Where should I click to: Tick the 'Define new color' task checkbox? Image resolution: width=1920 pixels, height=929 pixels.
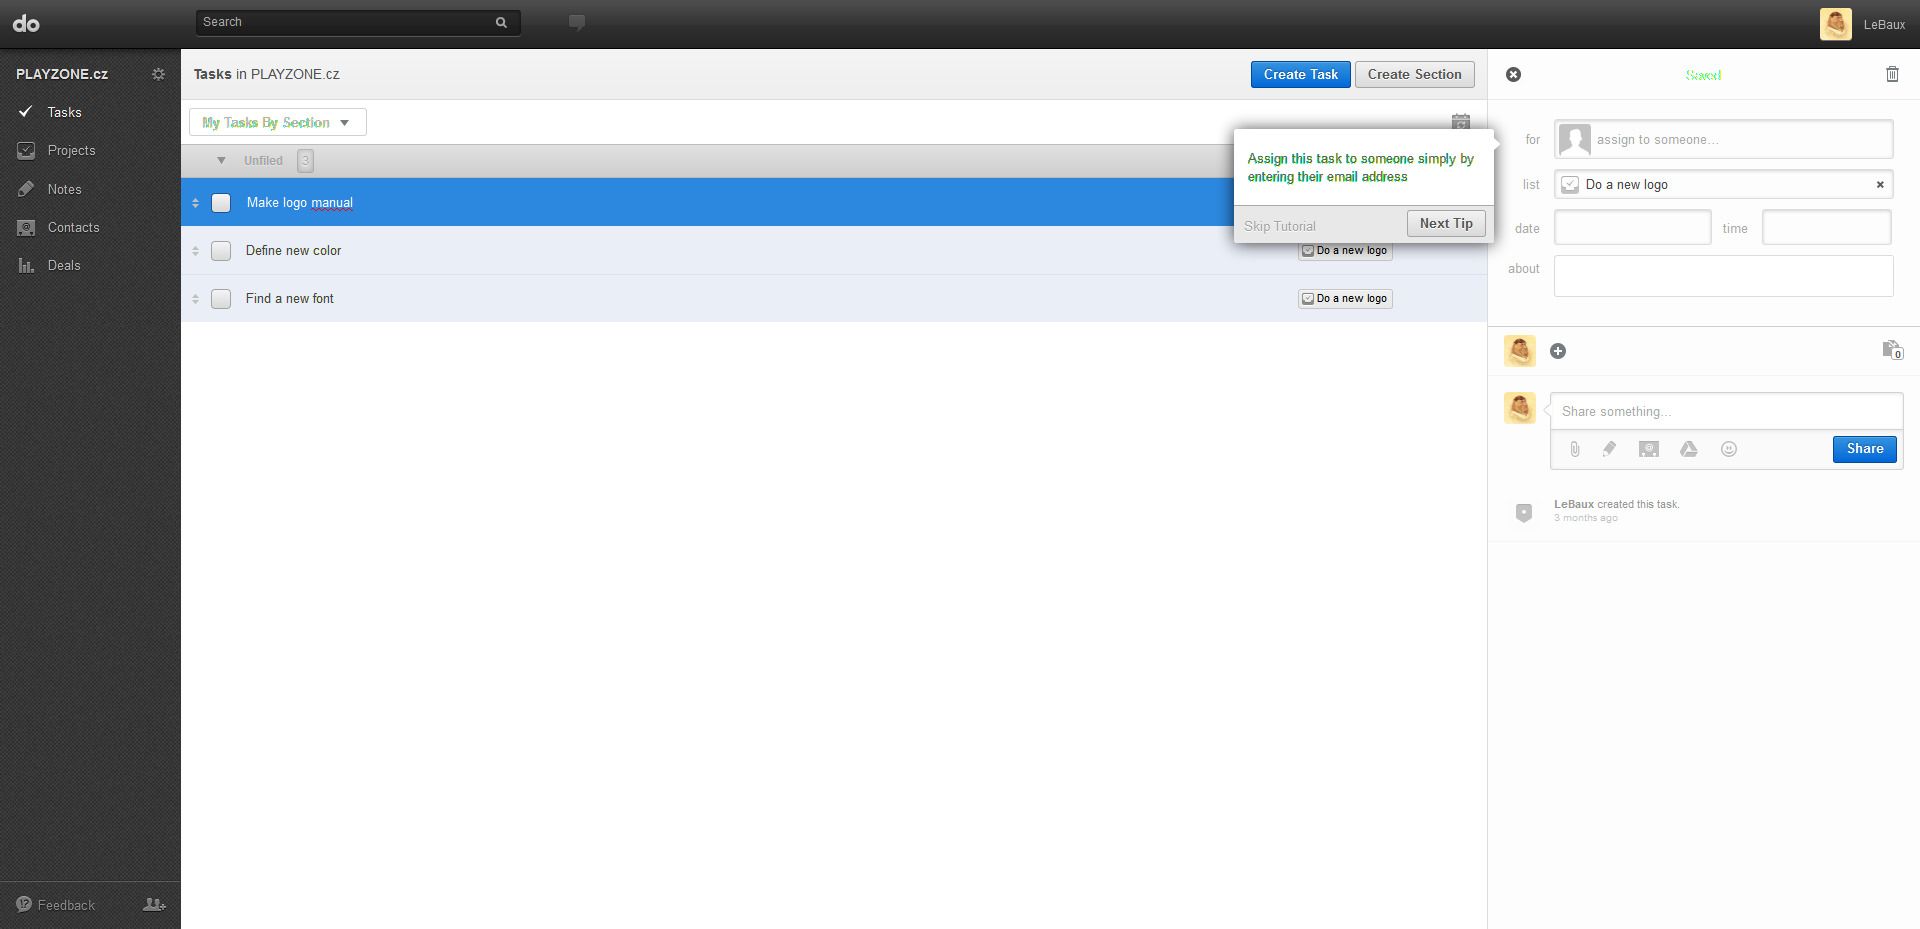pyautogui.click(x=221, y=251)
